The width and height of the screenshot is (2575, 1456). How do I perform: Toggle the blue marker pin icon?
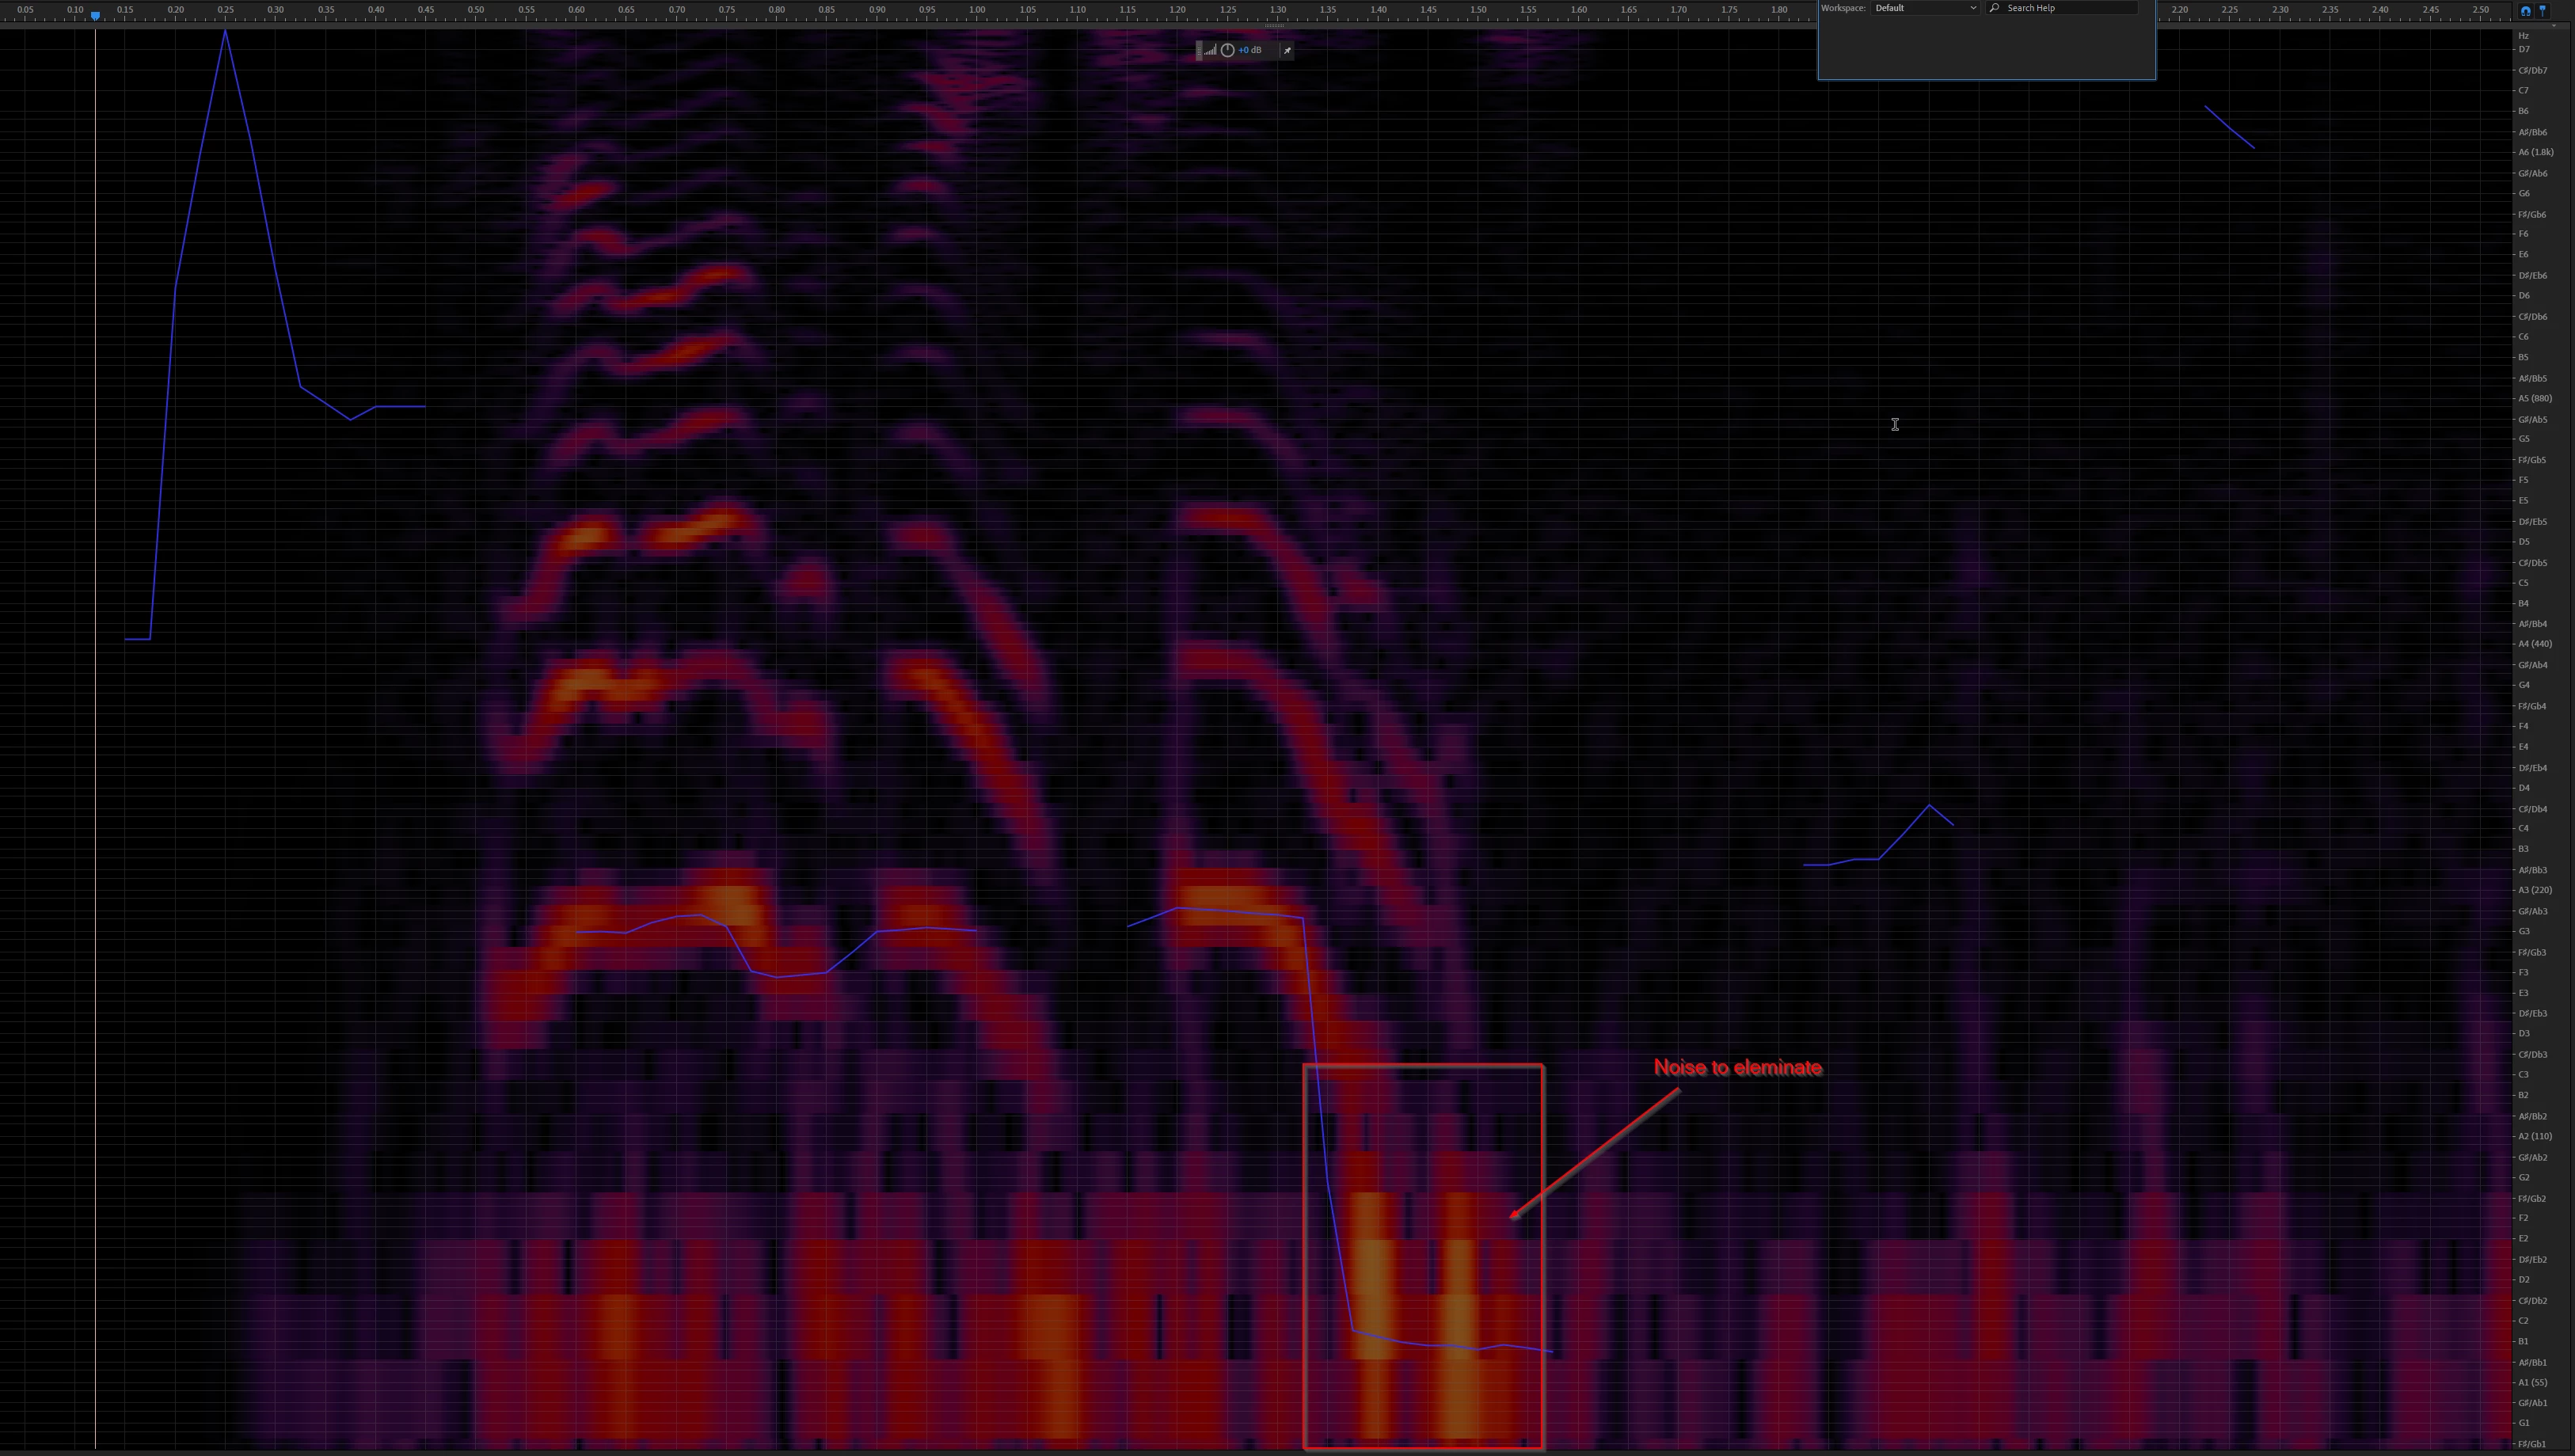pyautogui.click(x=2543, y=11)
